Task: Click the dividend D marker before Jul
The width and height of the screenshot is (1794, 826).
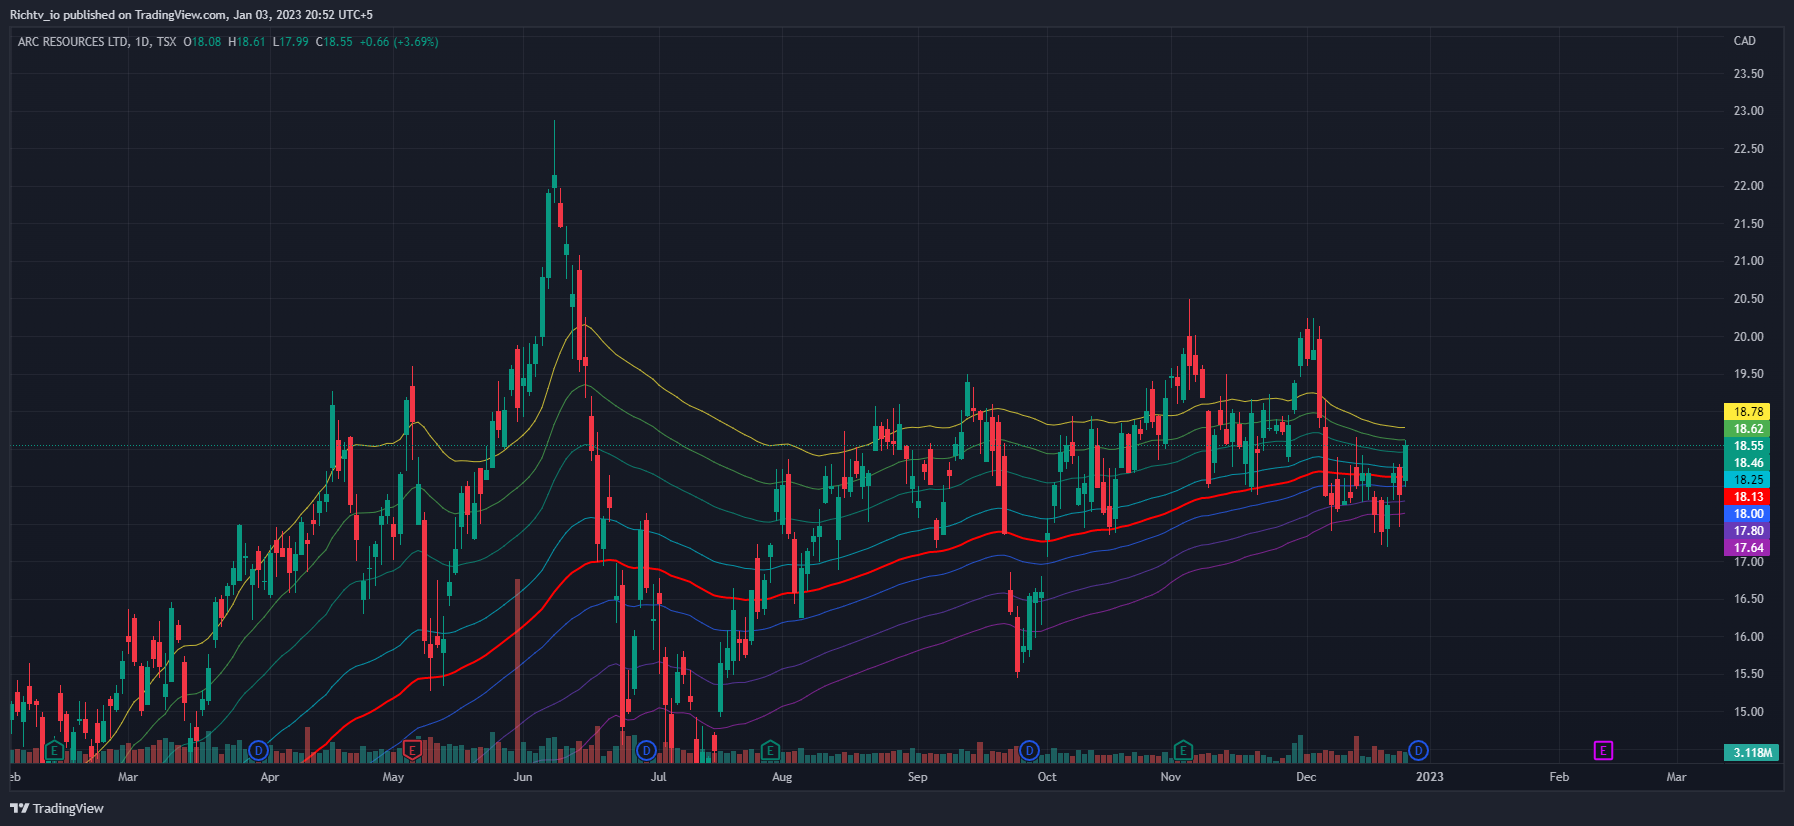Action: click(646, 750)
